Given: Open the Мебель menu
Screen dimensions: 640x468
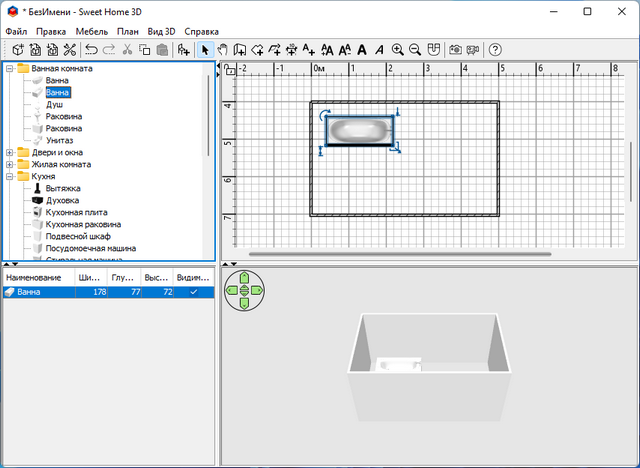Looking at the screenshot, I should coord(91,31).
